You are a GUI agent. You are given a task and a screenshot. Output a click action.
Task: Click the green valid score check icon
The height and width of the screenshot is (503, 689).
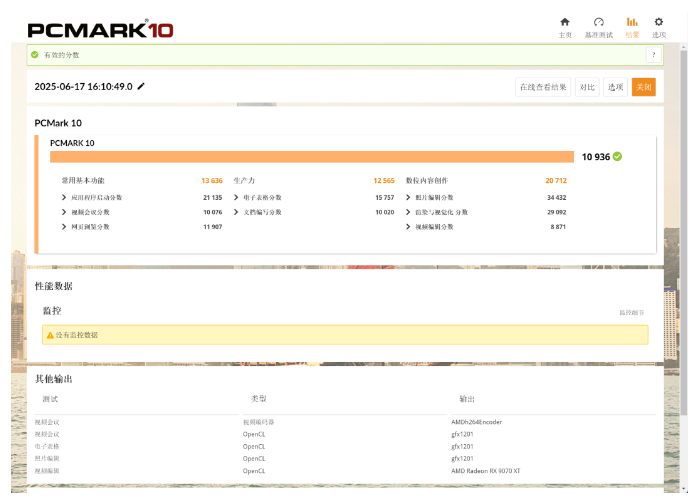tap(35, 55)
